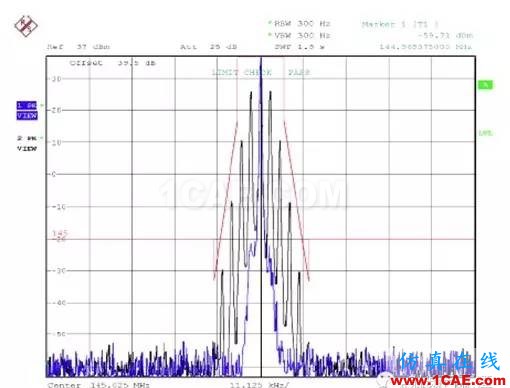The image size is (510, 388).
Task: Click the -50 y-axis gridline label
Action: pos(59,334)
